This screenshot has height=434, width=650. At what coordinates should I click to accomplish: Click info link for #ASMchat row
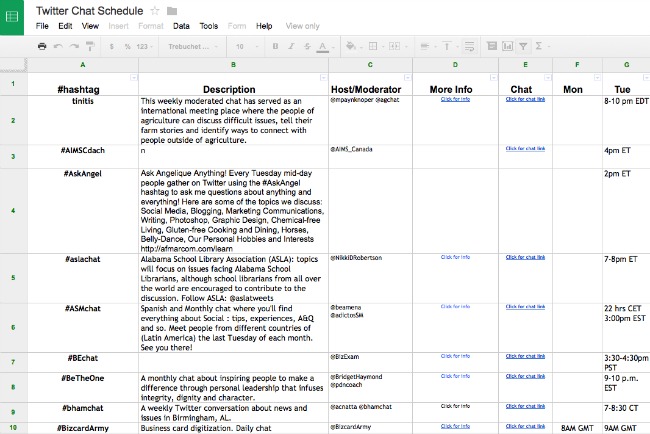(455, 307)
